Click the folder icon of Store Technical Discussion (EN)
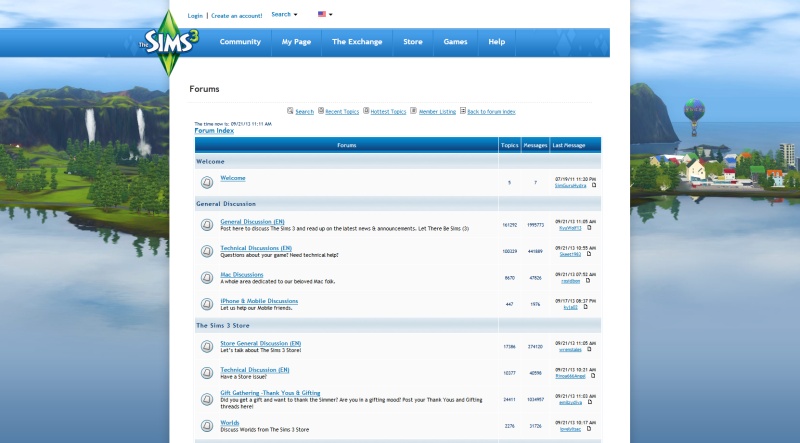Screen dimensions: 800x443 click(207, 373)
